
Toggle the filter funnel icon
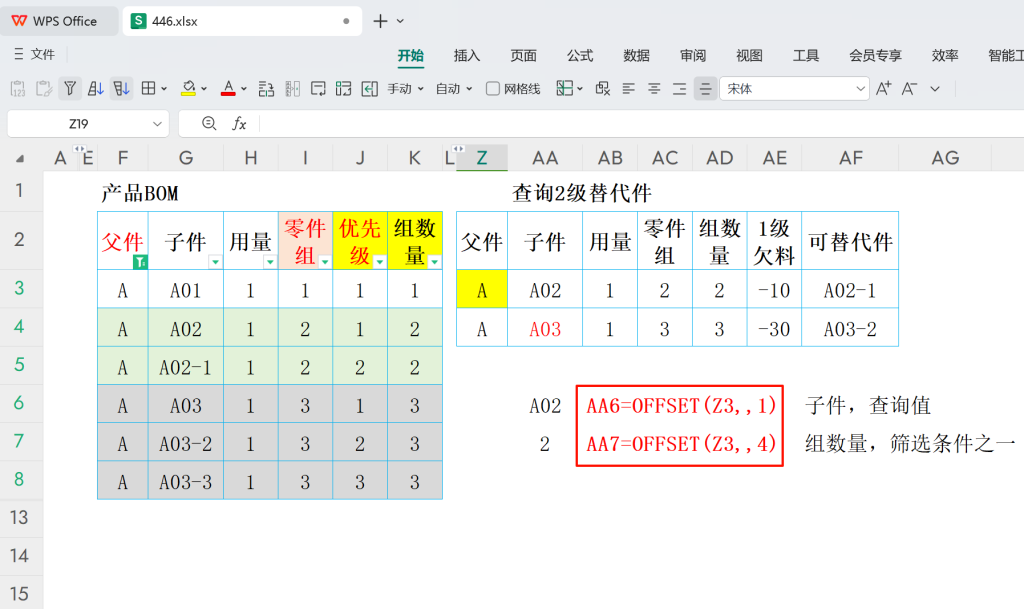point(70,89)
